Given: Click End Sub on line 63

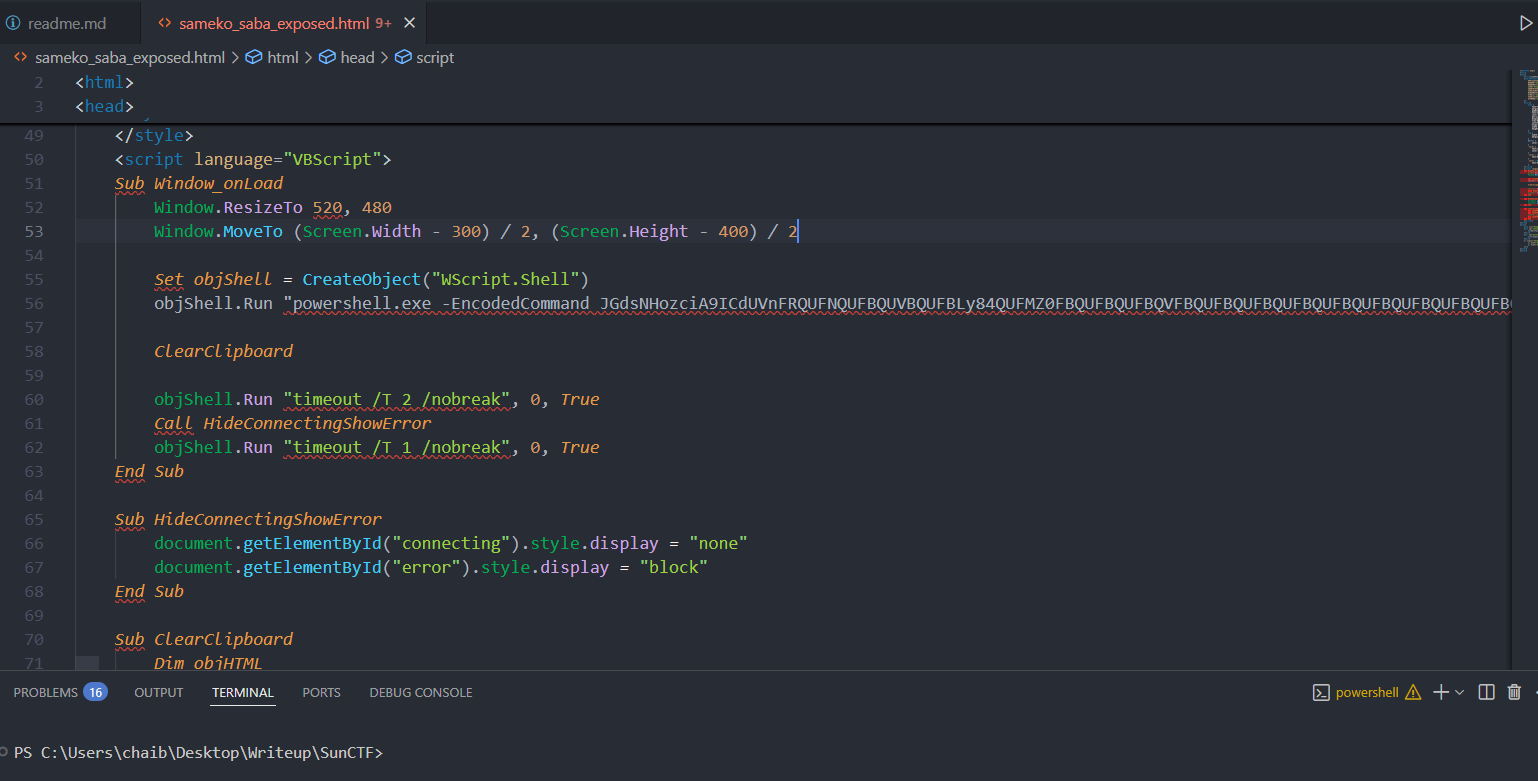Looking at the screenshot, I should point(149,472).
